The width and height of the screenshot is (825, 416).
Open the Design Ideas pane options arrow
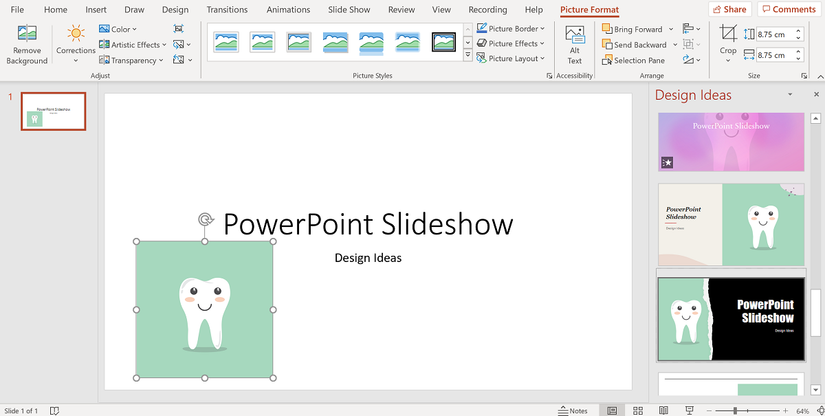click(790, 95)
